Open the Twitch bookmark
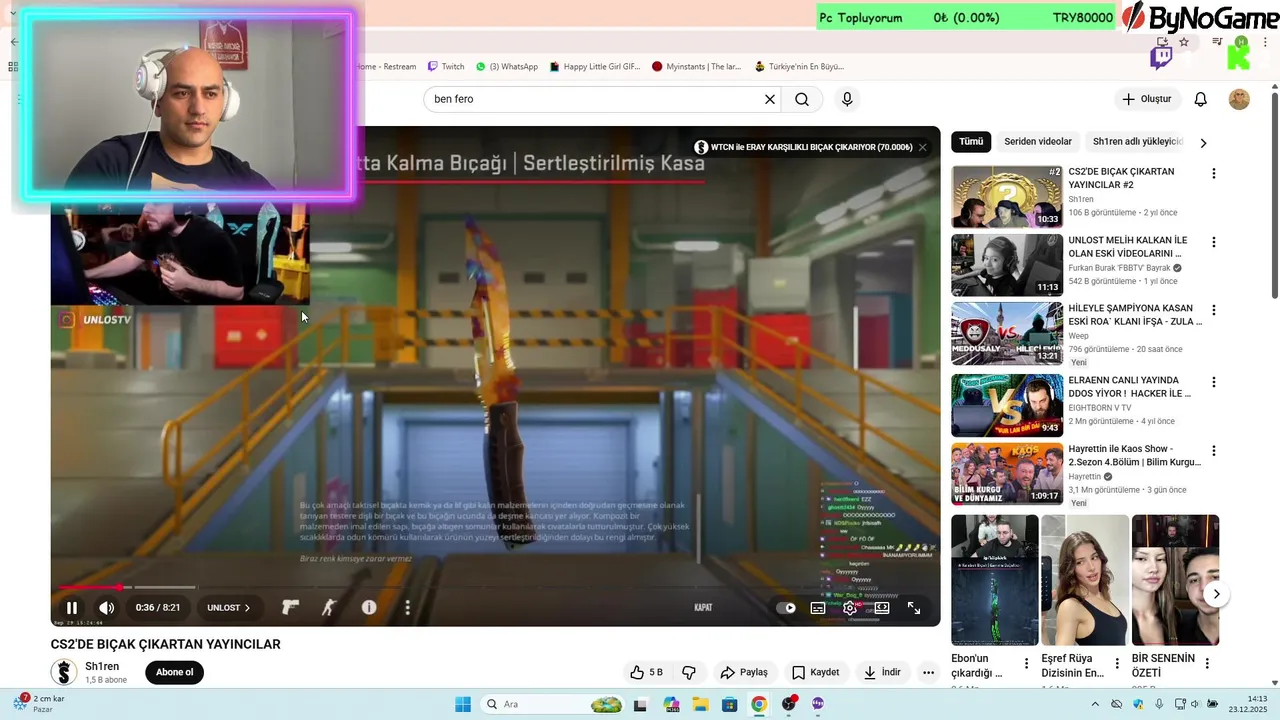 click(446, 66)
